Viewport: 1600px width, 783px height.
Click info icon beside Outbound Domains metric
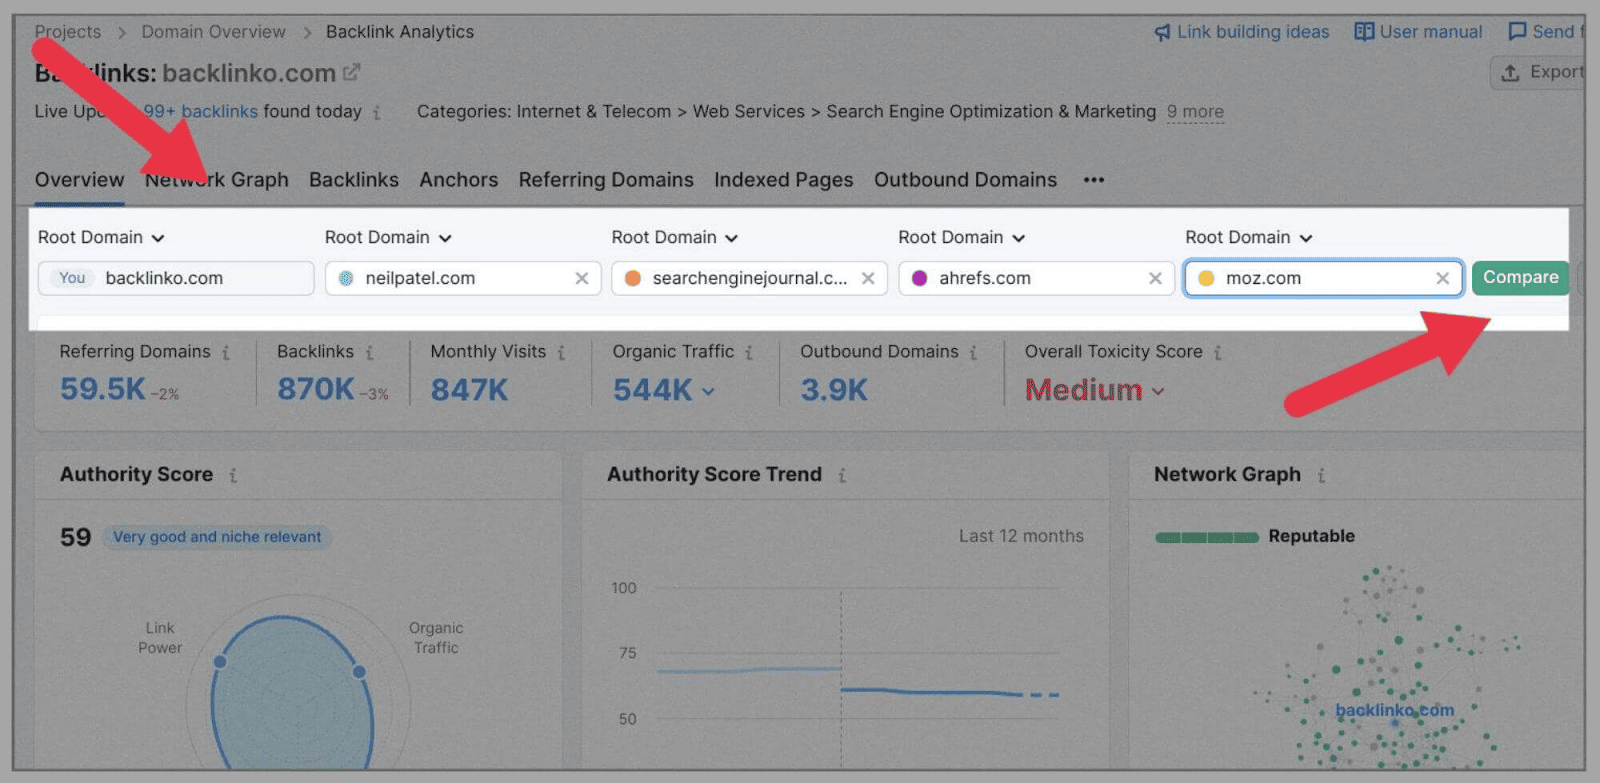click(x=973, y=353)
